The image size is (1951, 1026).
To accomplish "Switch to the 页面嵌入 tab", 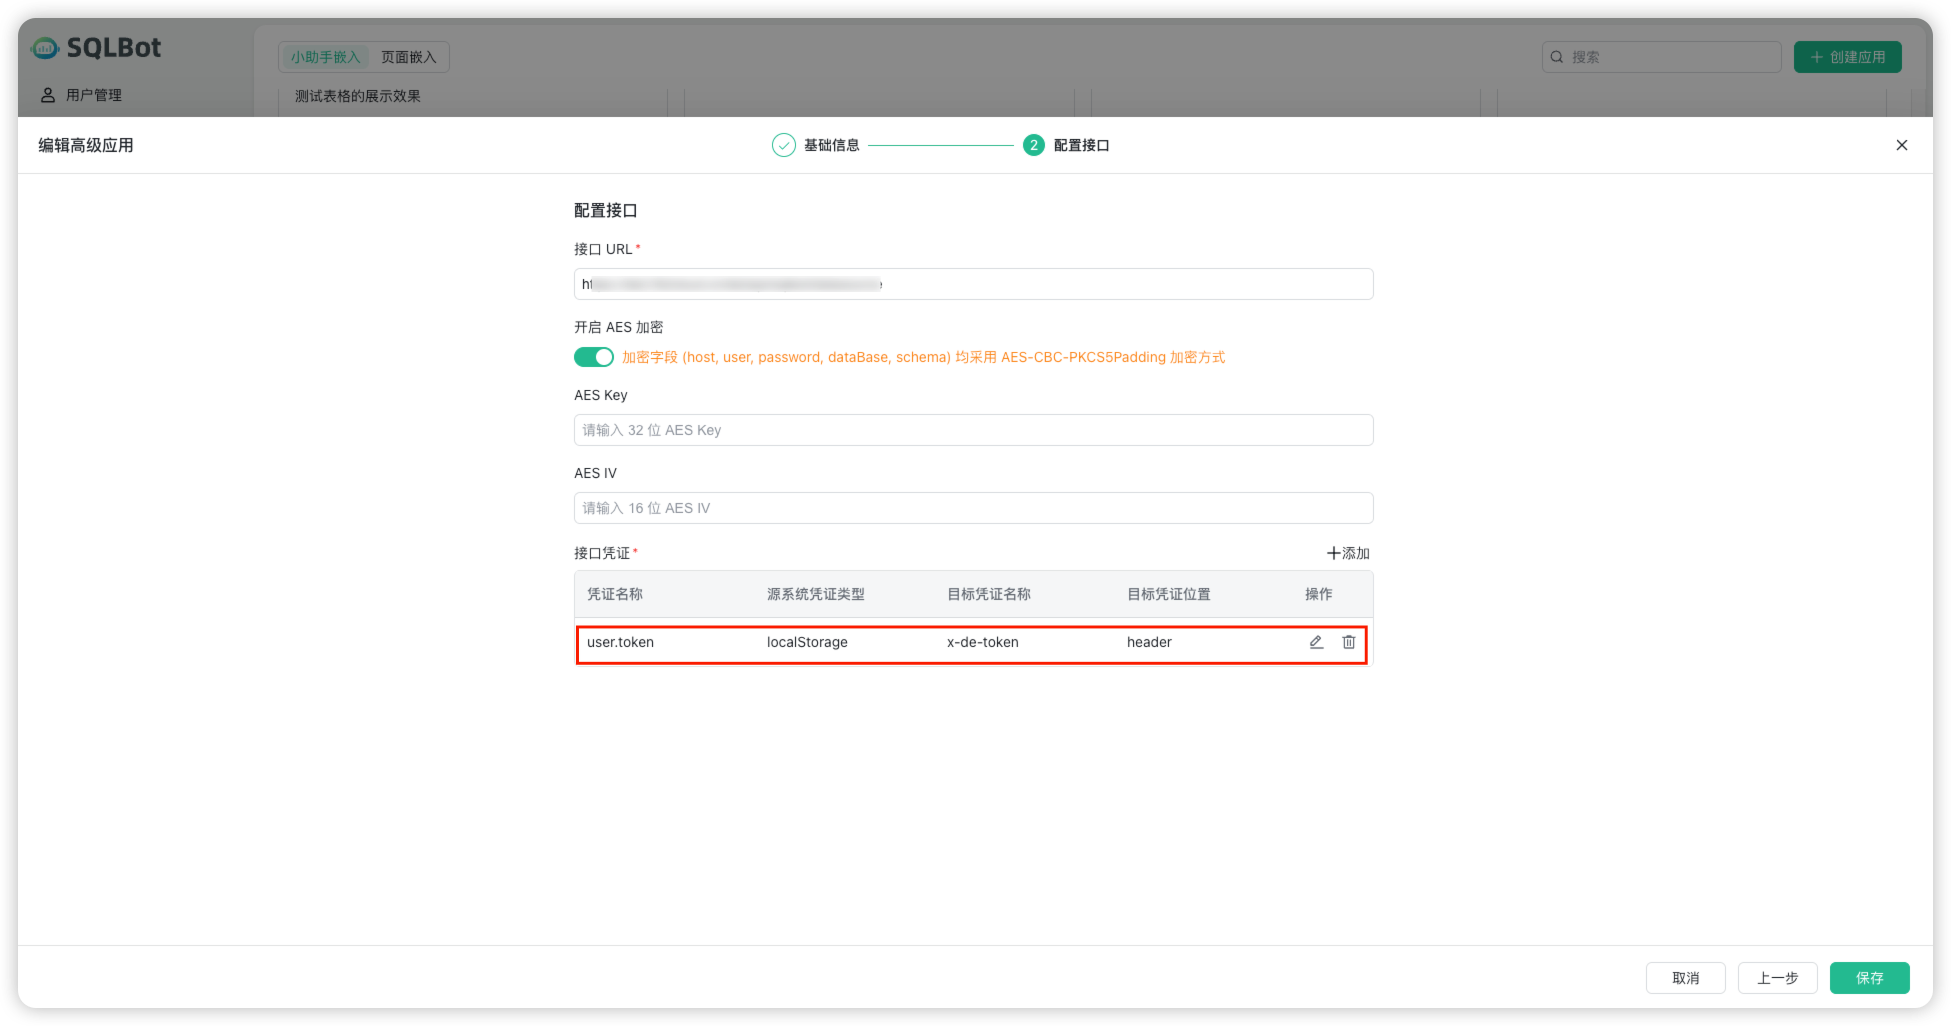I will tap(408, 57).
